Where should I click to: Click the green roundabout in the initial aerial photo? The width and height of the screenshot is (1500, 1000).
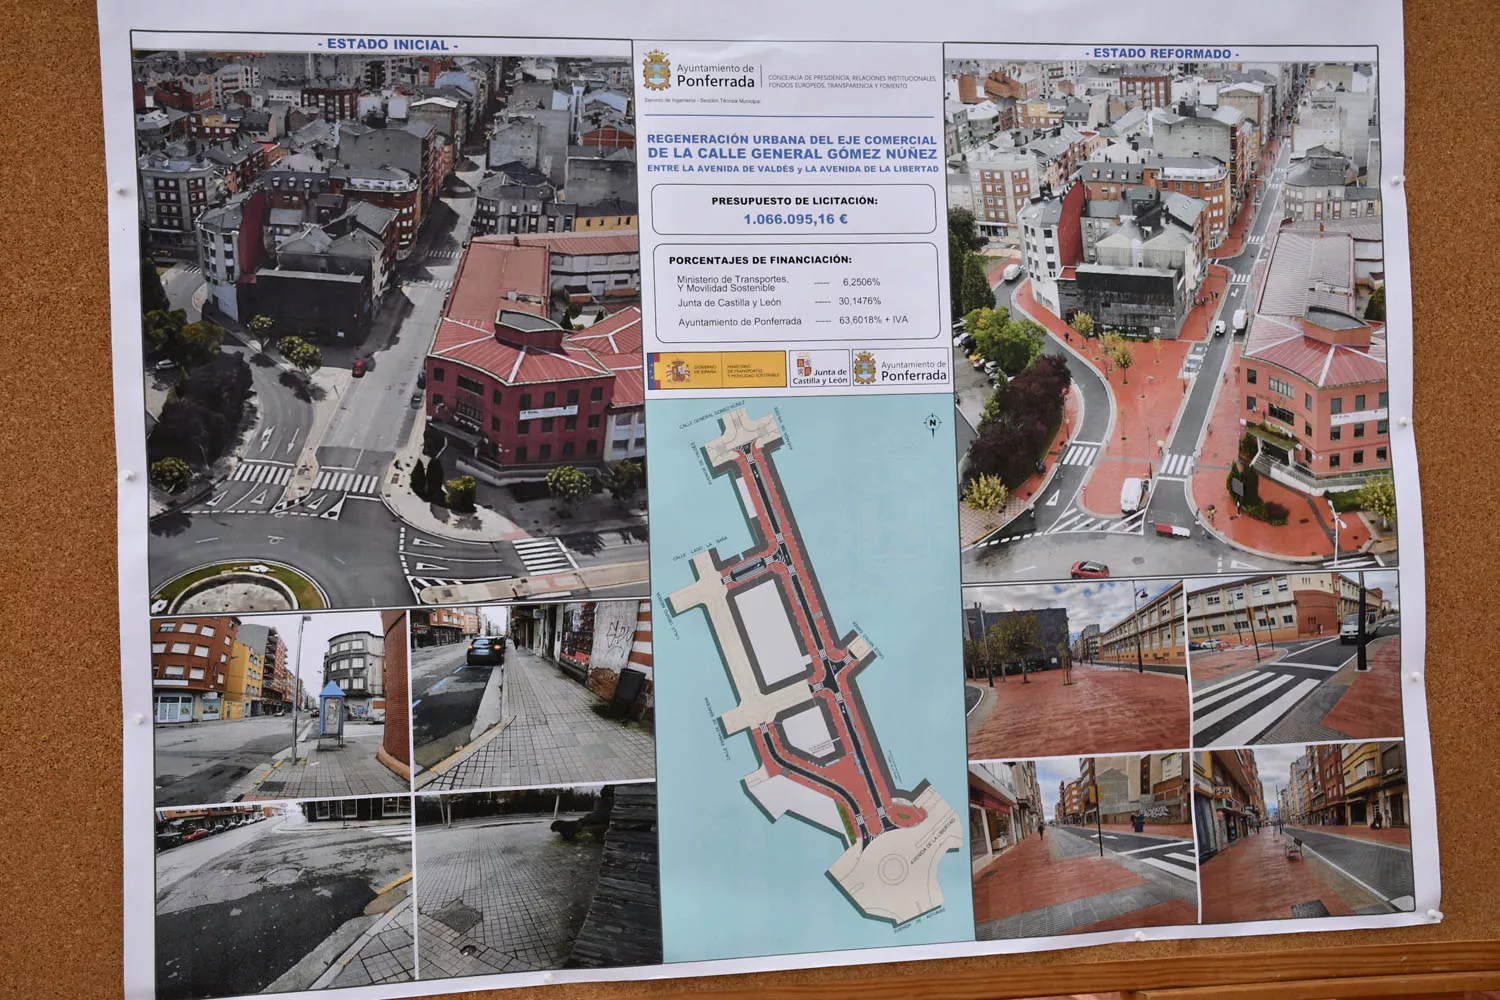238,585
